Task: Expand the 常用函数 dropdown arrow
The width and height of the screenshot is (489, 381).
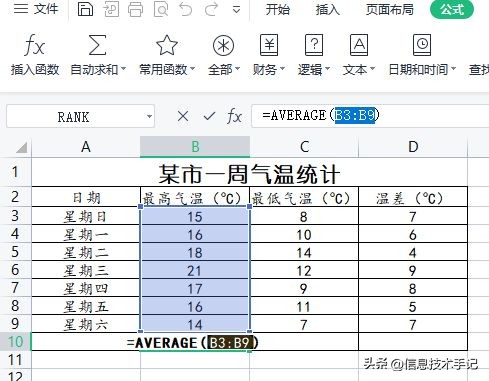Action: coord(192,69)
